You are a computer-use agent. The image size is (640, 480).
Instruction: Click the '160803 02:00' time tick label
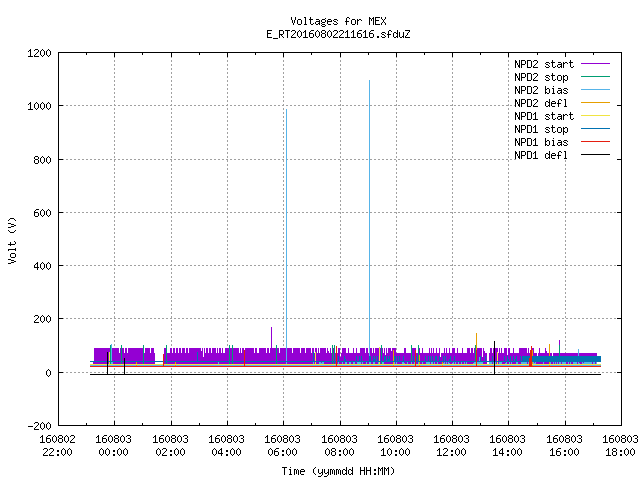170,446
